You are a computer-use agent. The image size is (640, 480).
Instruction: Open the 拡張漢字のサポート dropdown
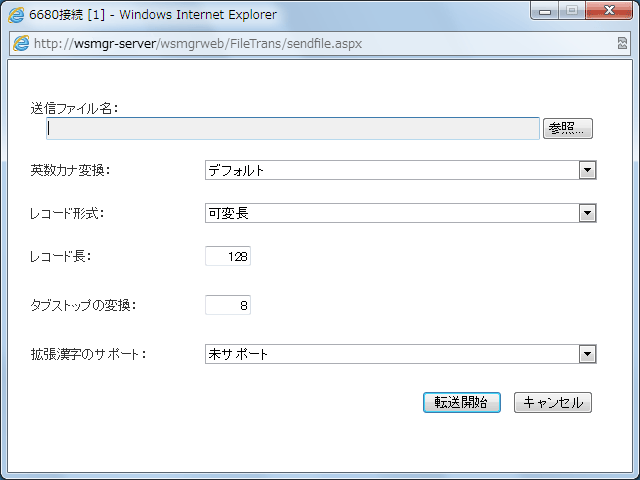coord(400,354)
